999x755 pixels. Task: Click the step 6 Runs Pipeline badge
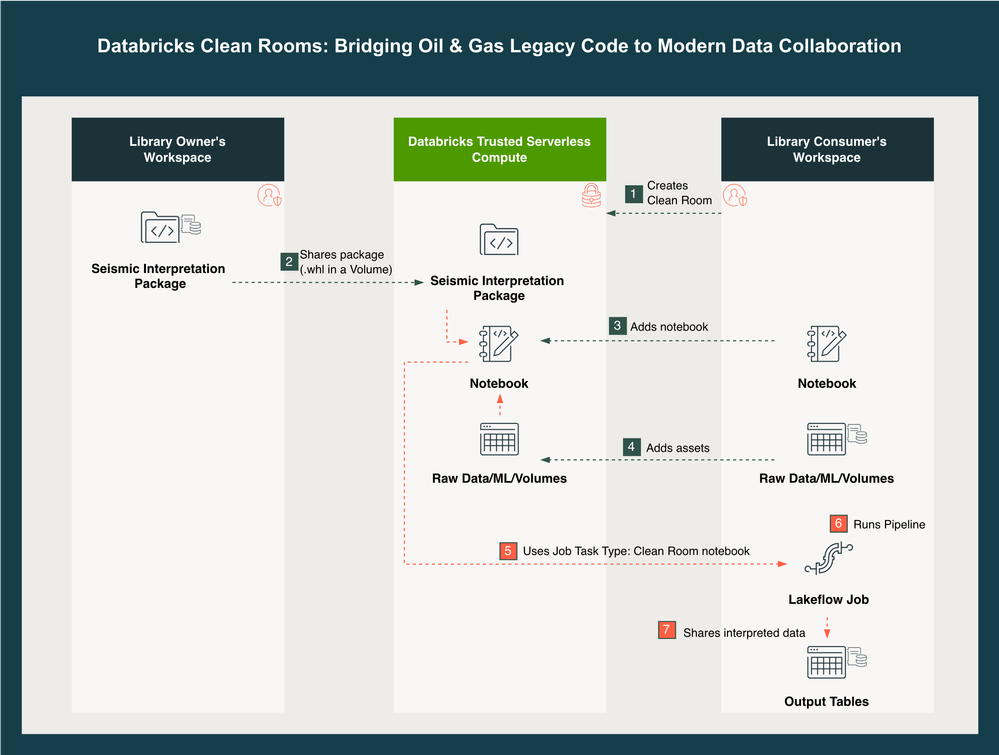click(x=839, y=524)
